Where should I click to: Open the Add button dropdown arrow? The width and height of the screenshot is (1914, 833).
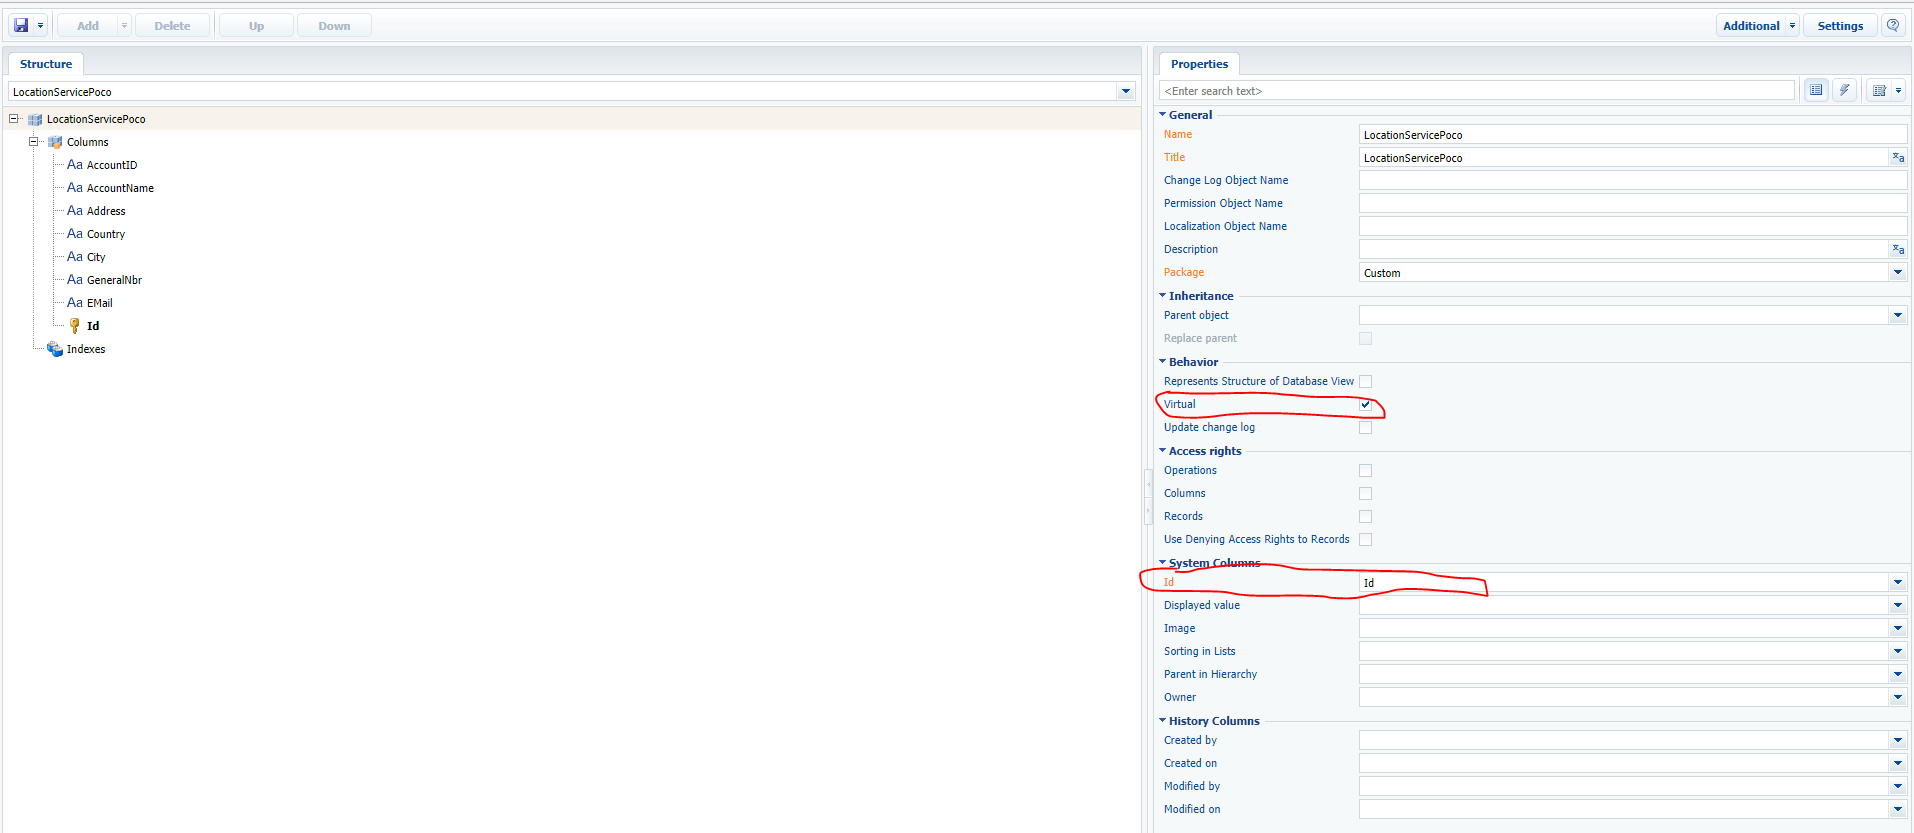124,26
